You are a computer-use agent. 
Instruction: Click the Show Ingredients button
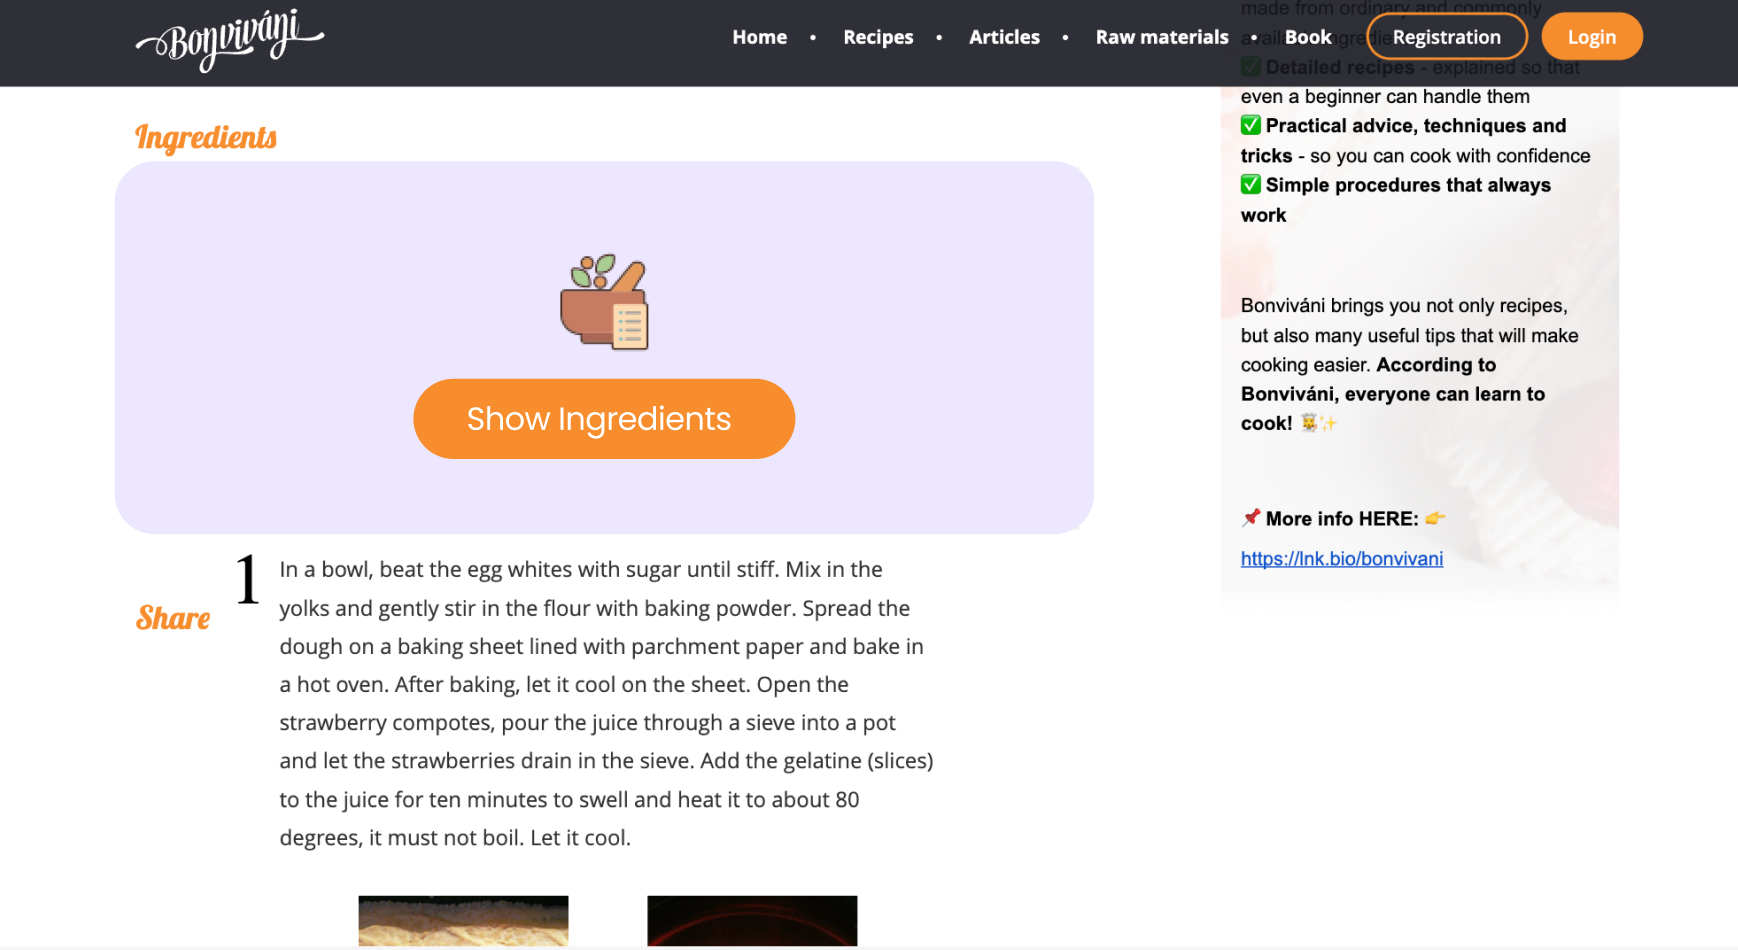604,419
